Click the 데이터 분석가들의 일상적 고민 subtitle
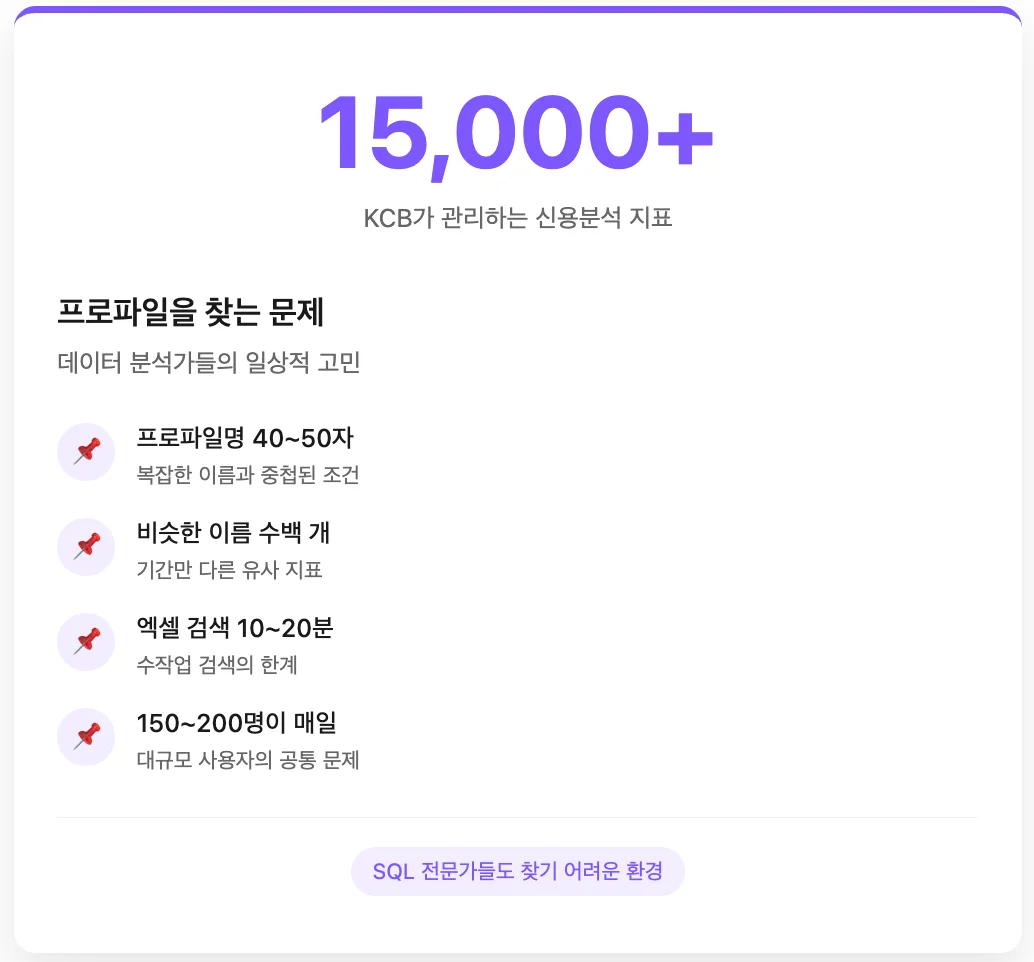The height and width of the screenshot is (962, 1034). point(208,363)
